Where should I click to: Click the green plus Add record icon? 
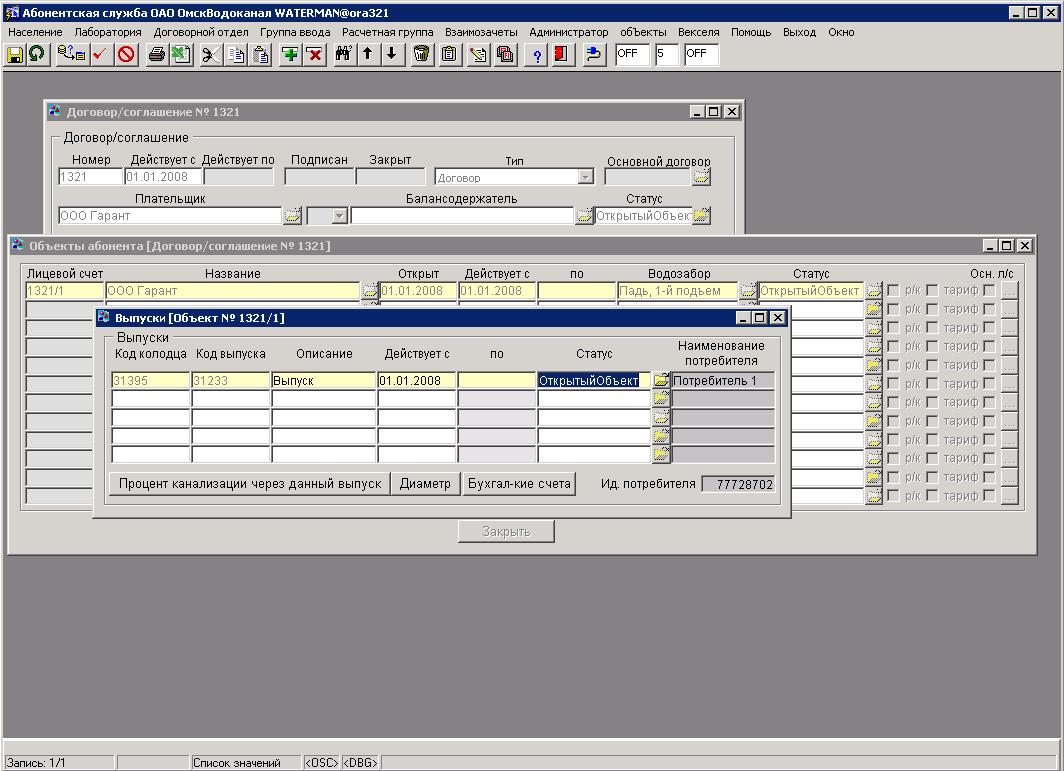[290, 54]
